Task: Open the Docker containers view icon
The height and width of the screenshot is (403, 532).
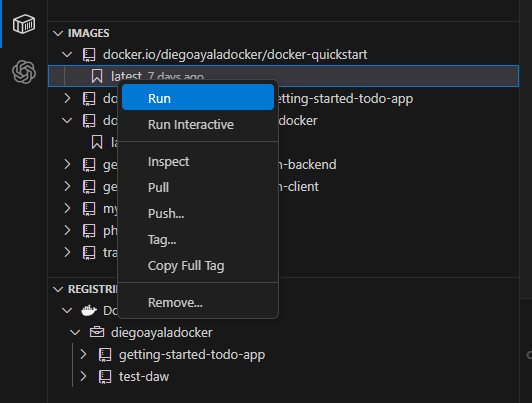Action: pyautogui.click(x=24, y=24)
